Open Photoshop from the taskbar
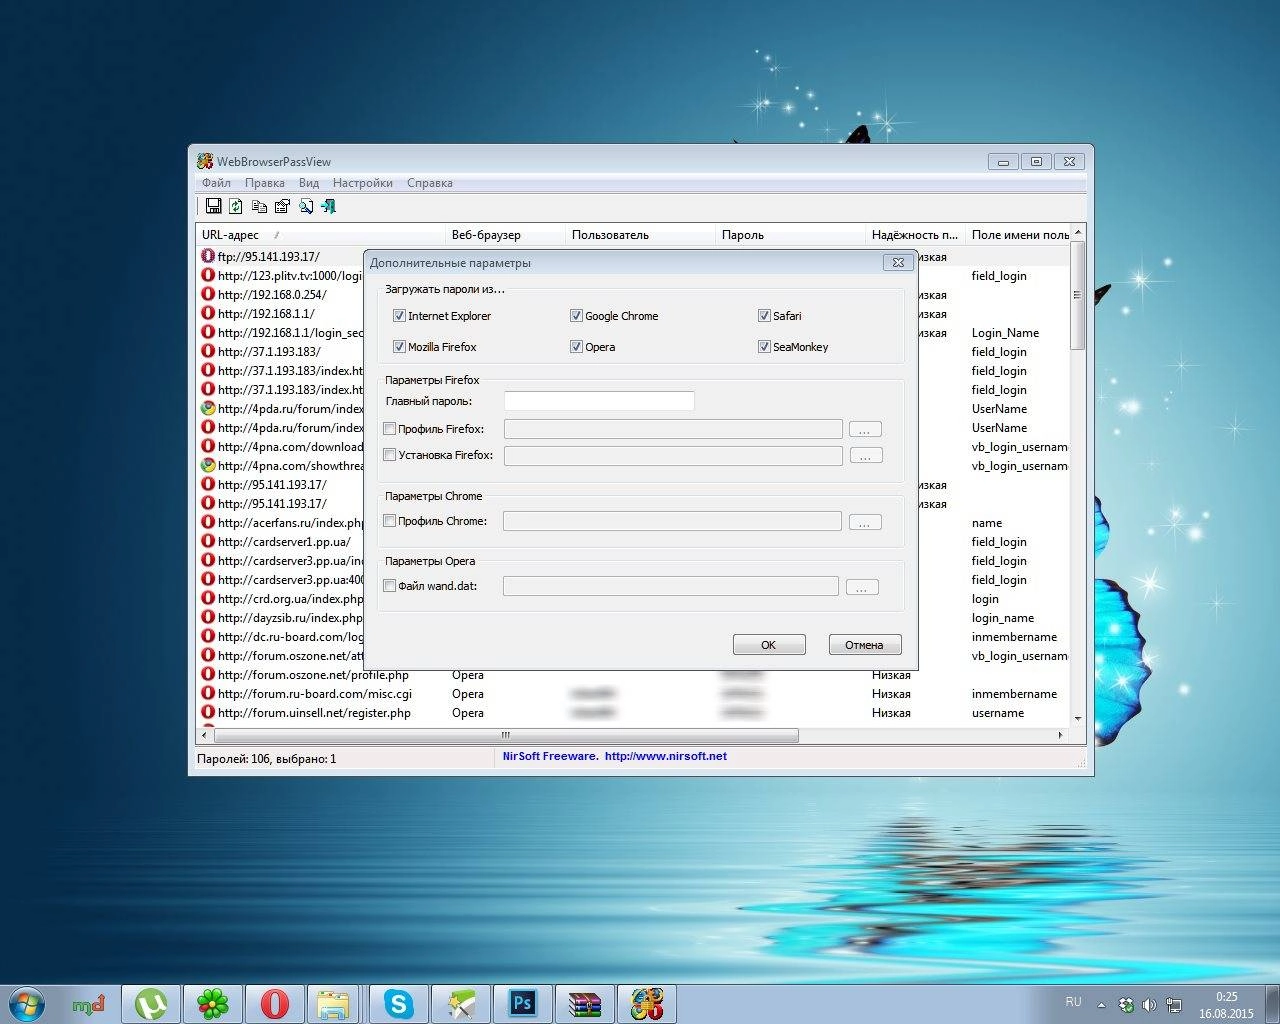Viewport: 1280px width, 1024px height. (x=522, y=1004)
